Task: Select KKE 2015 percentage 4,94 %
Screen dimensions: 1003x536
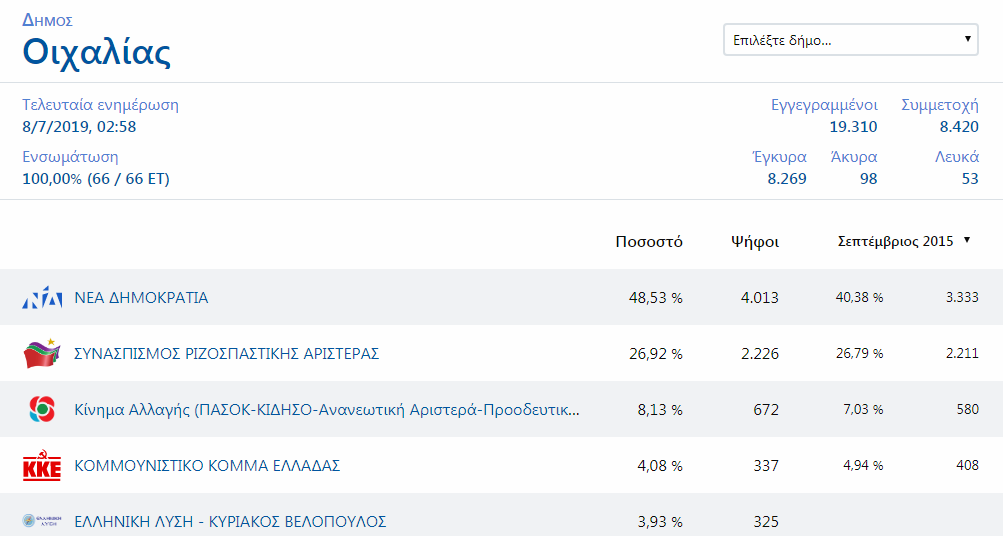Action: click(x=863, y=465)
